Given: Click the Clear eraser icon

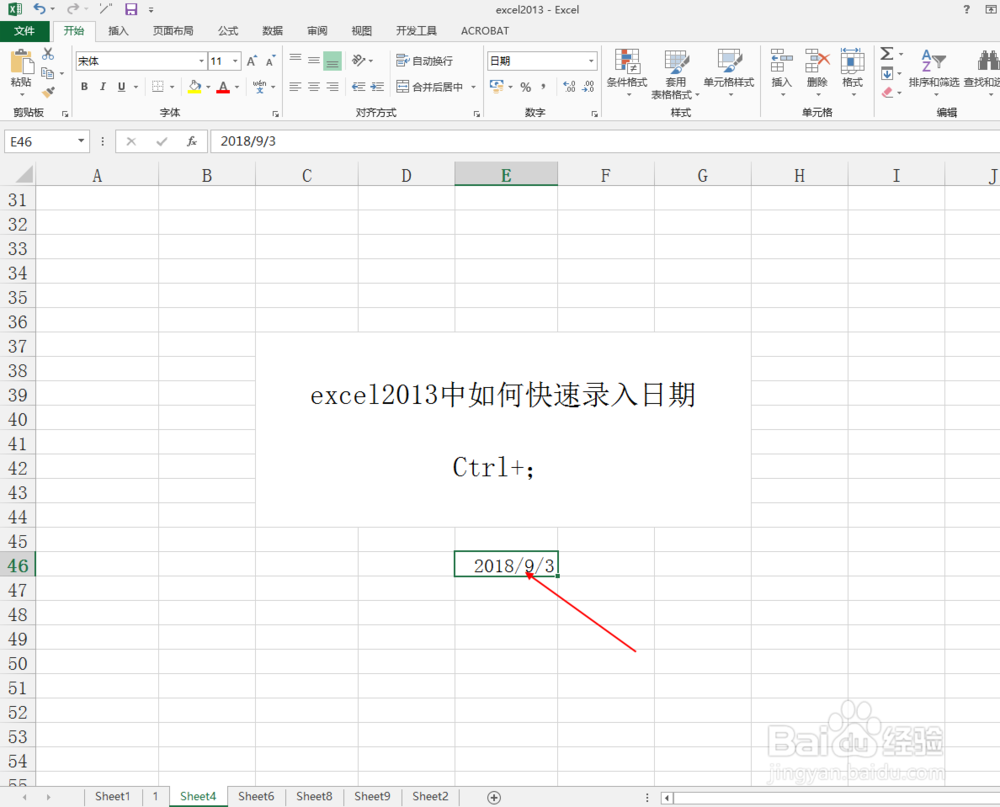Looking at the screenshot, I should (887, 93).
